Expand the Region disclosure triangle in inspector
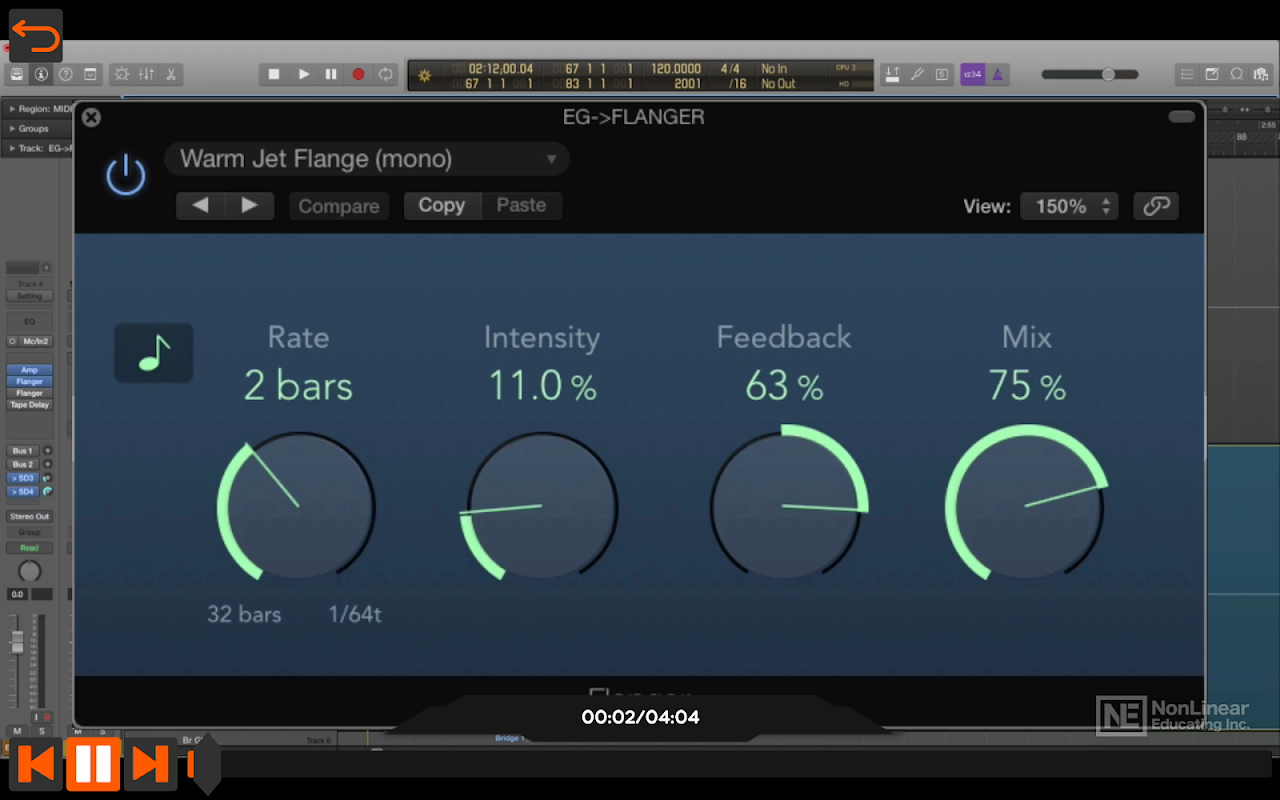Image resolution: width=1280 pixels, height=800 pixels. click(x=12, y=108)
